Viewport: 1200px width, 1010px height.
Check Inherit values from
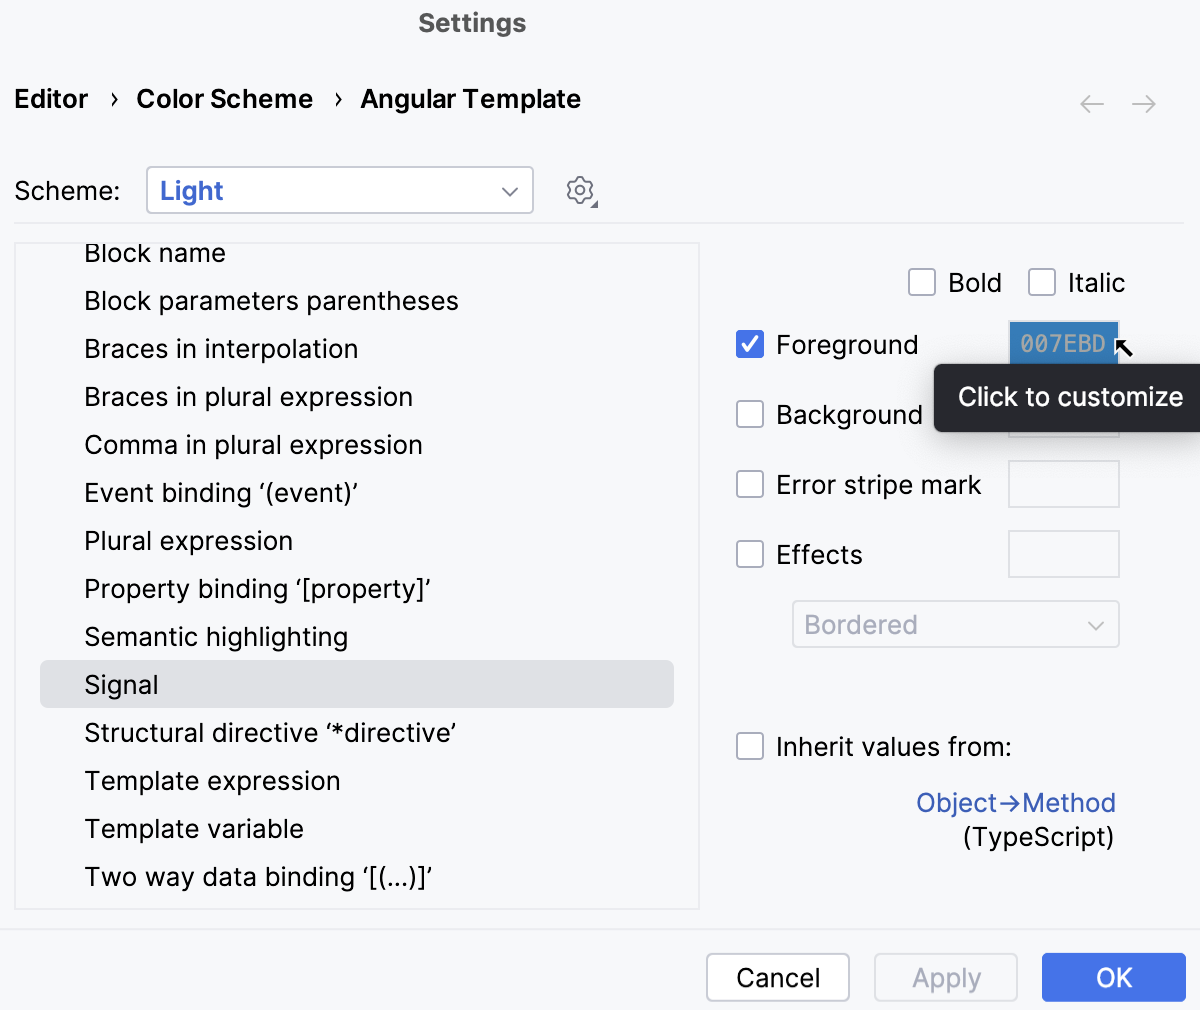click(750, 746)
